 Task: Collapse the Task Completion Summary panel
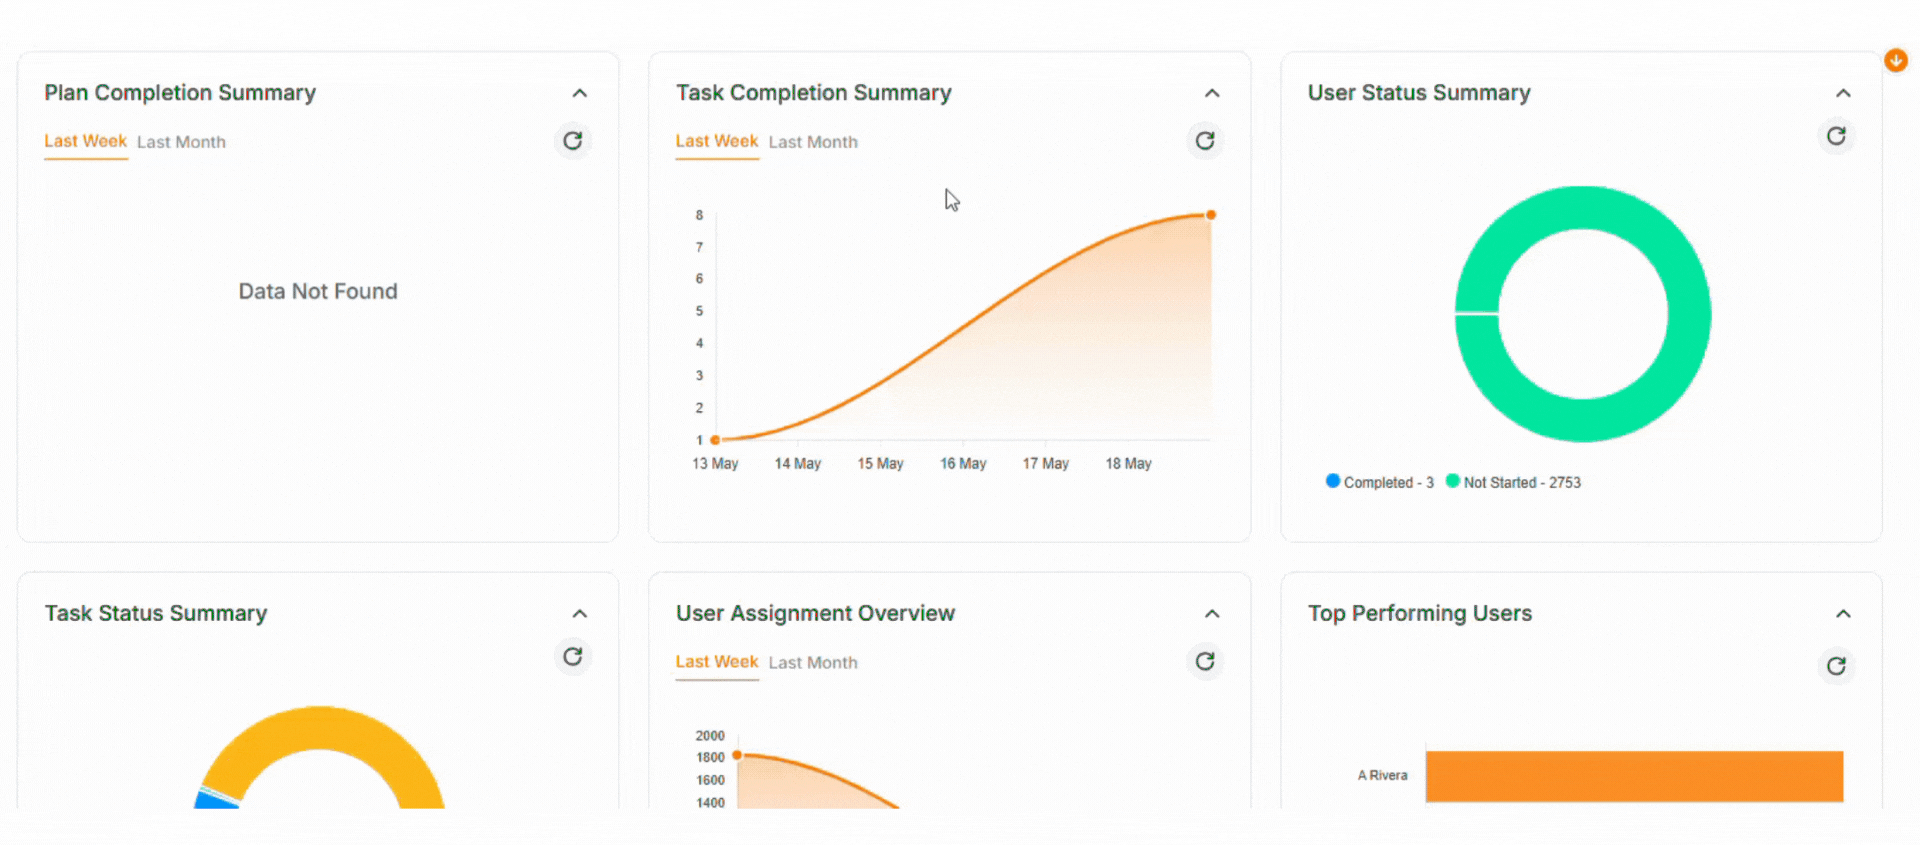tap(1211, 93)
